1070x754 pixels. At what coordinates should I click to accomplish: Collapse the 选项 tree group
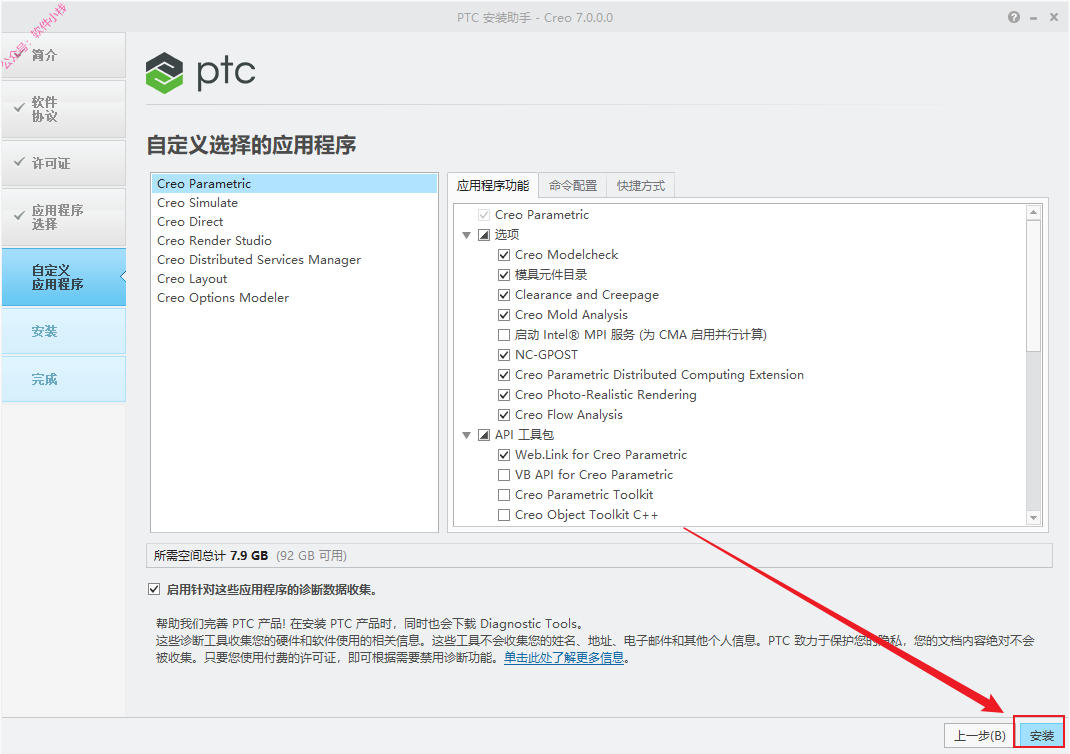point(467,235)
